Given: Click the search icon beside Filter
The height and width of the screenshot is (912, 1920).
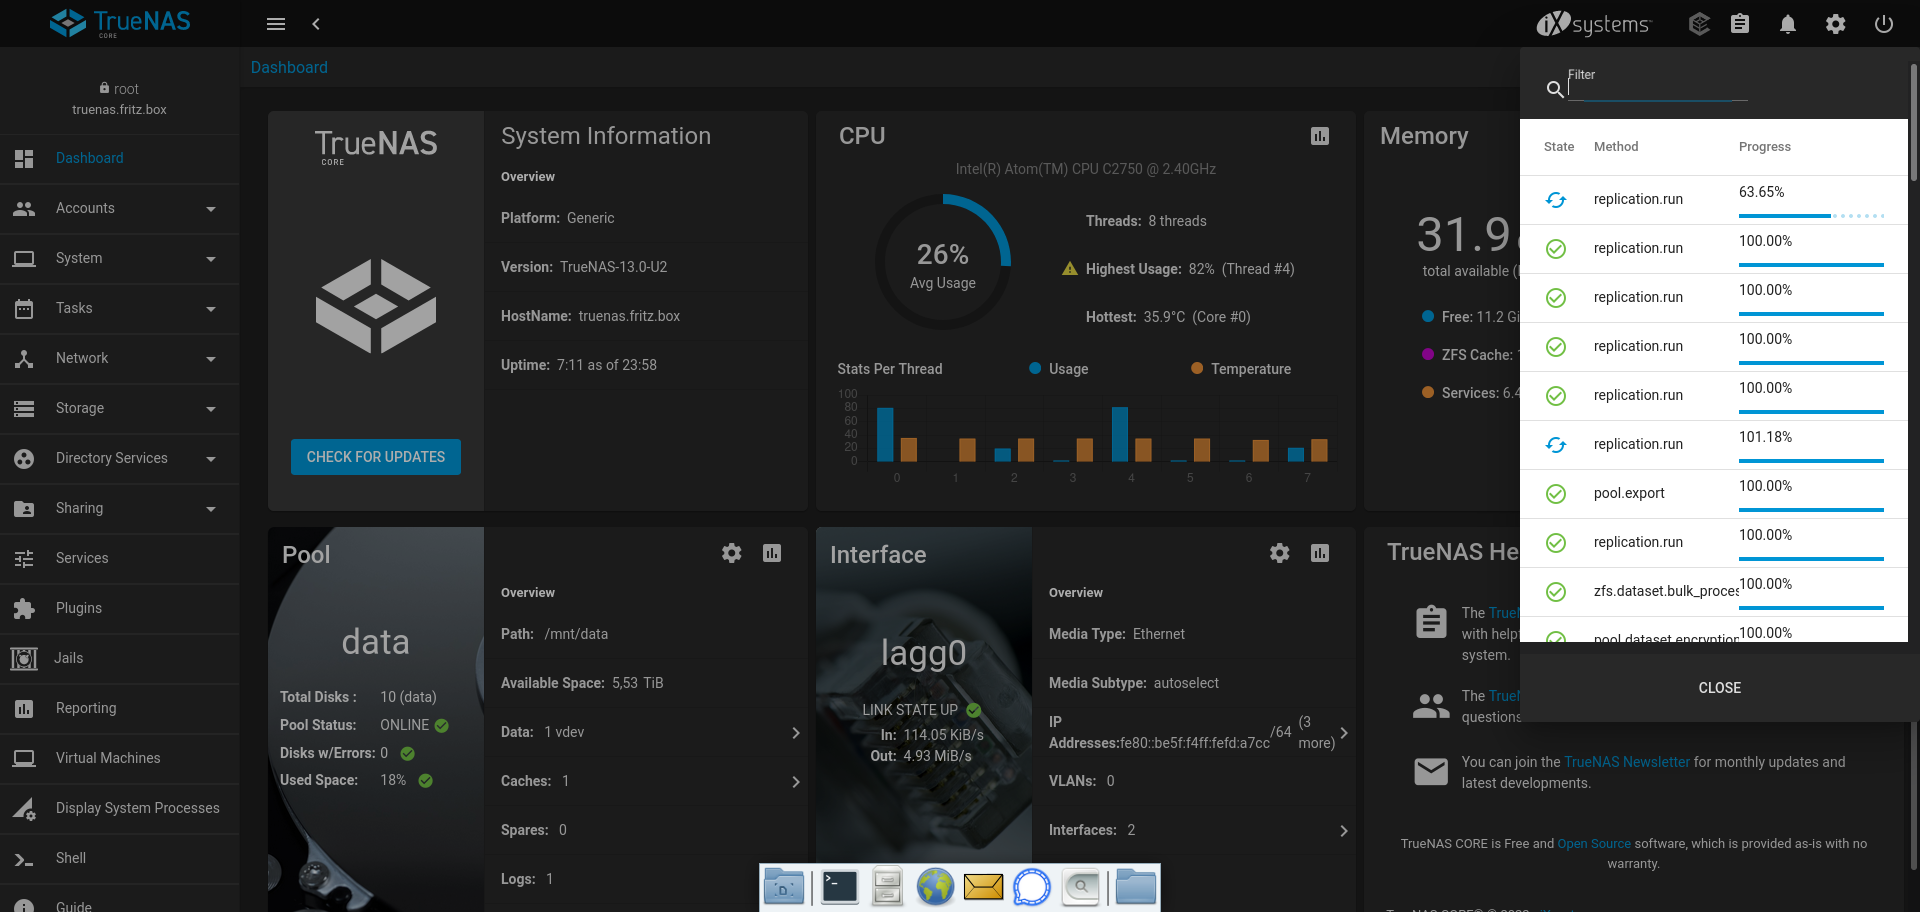Looking at the screenshot, I should point(1555,89).
